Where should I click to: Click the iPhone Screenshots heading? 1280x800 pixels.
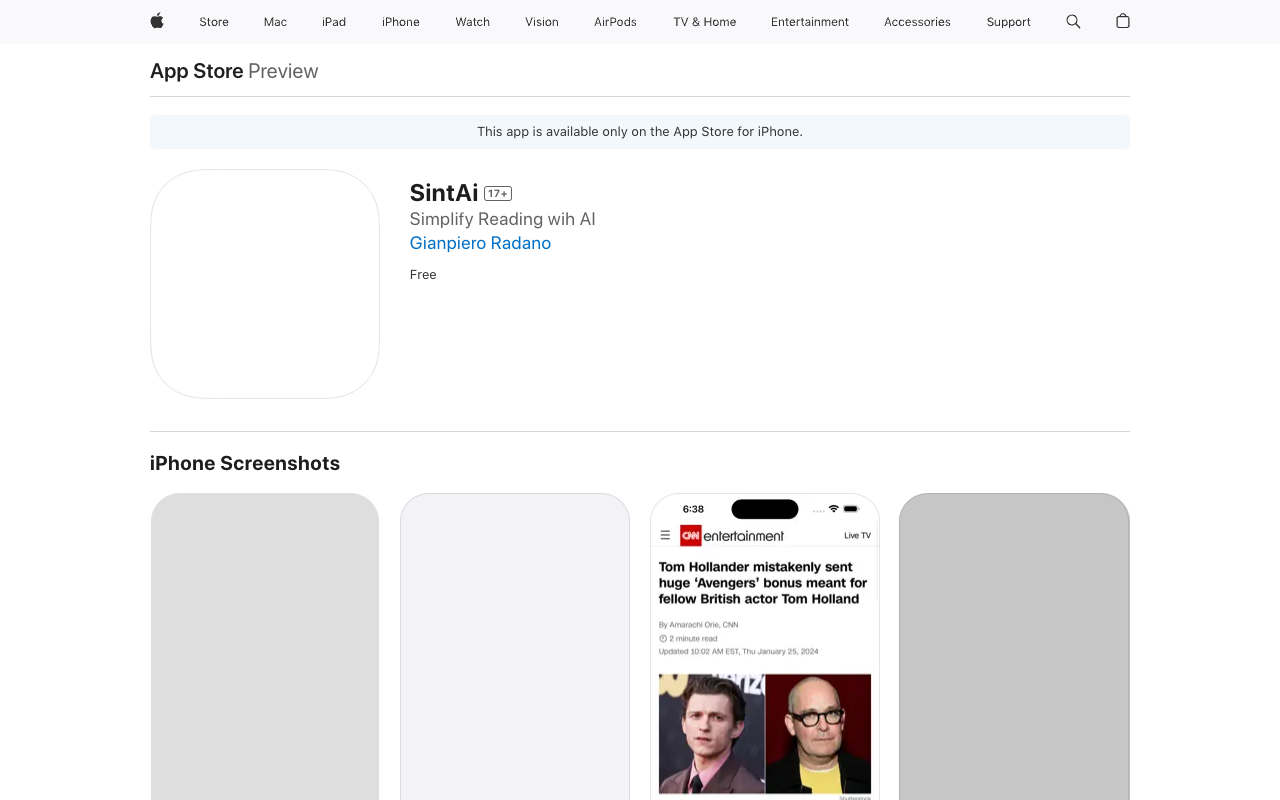245,463
